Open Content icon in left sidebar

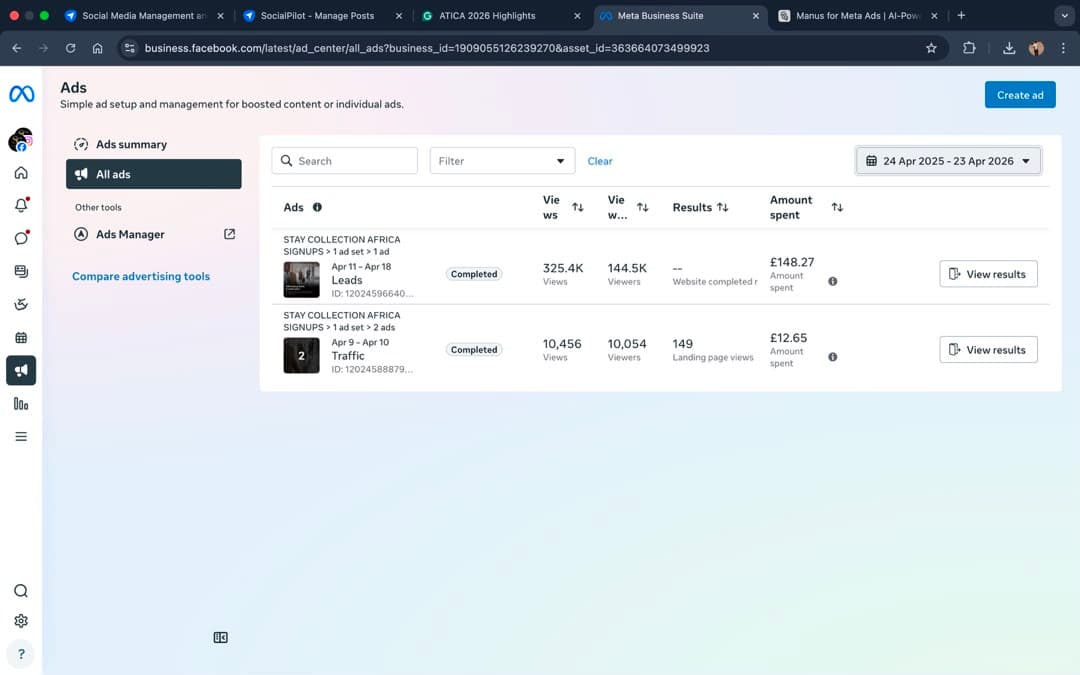click(21, 271)
